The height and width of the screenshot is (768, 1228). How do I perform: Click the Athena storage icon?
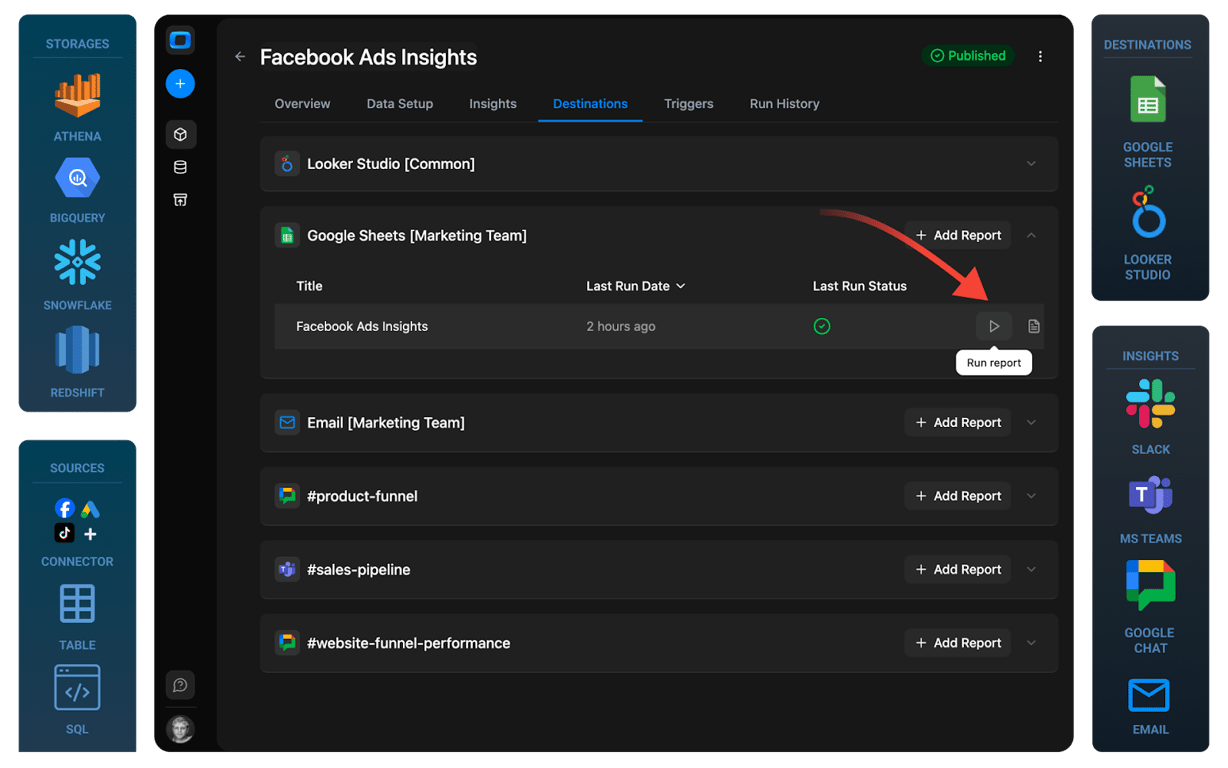tap(77, 97)
